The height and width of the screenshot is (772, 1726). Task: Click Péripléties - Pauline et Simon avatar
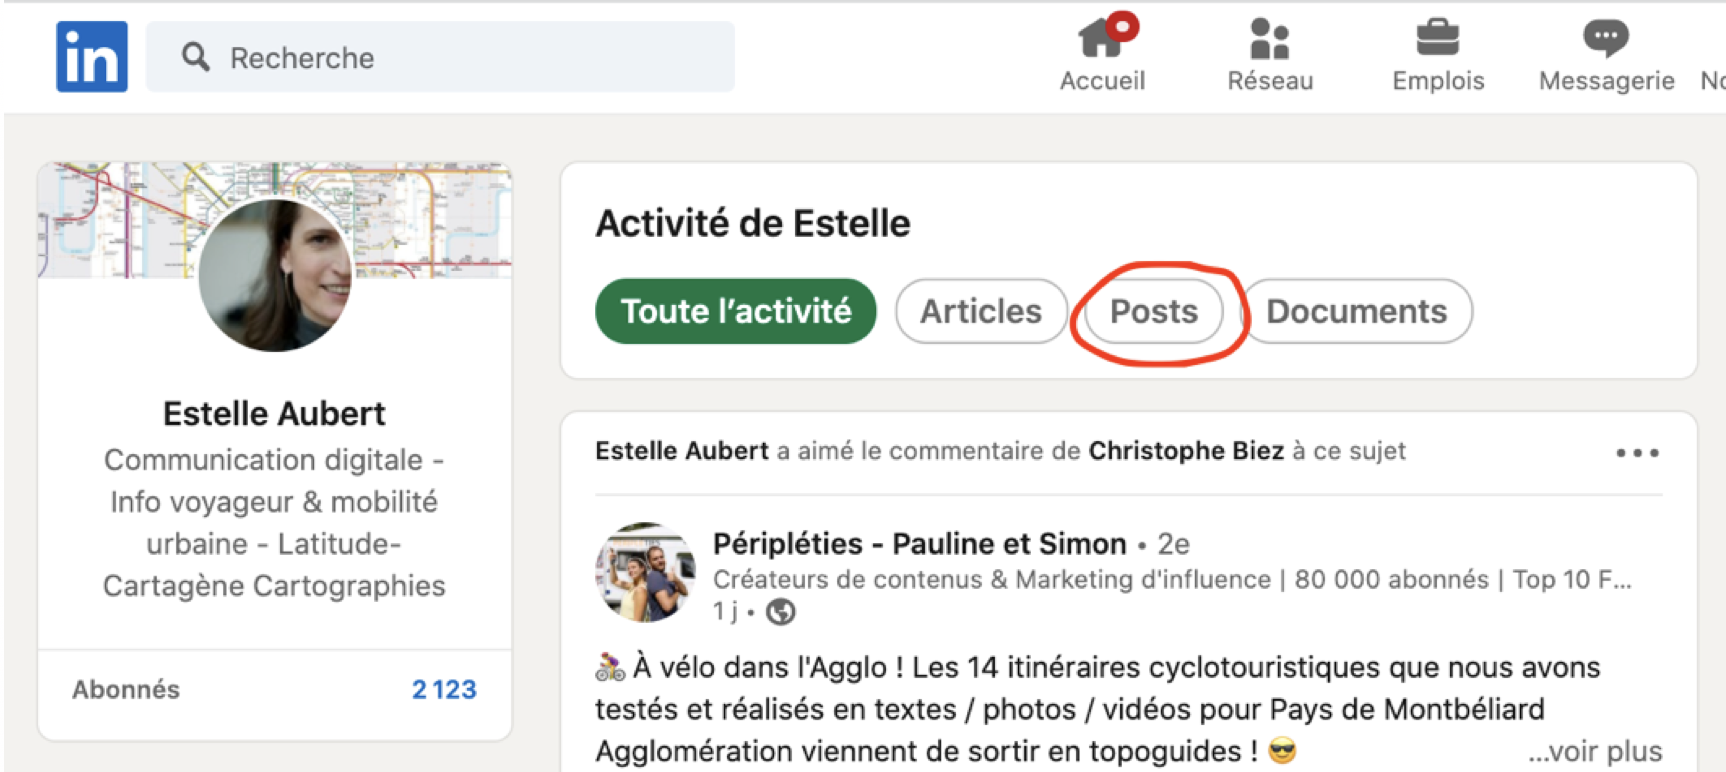[x=645, y=573]
